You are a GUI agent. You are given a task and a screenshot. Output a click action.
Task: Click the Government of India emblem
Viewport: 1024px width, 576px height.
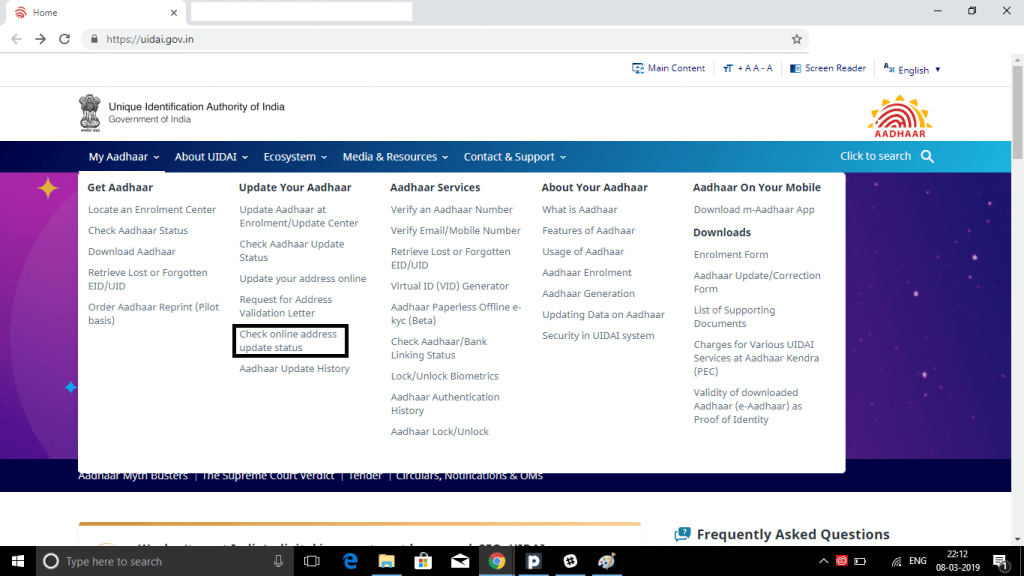click(91, 112)
